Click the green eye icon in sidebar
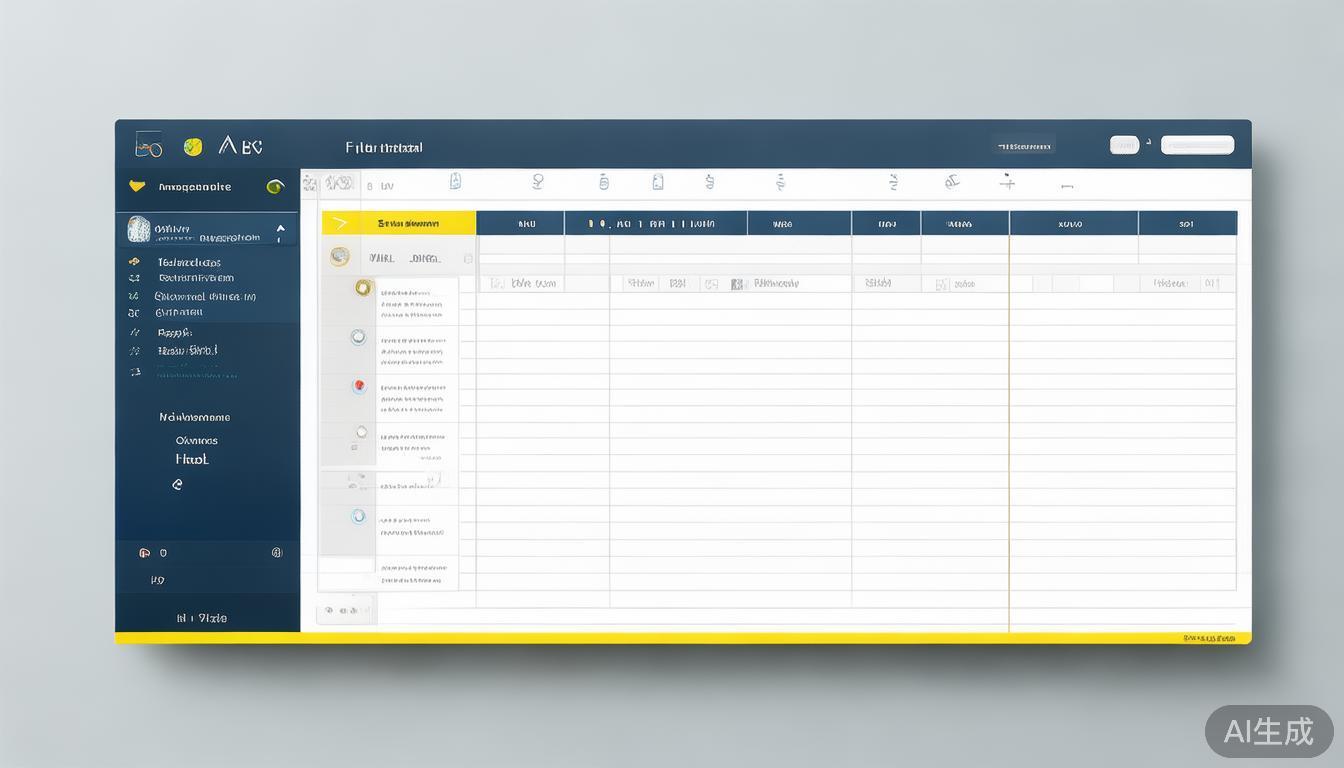 click(x=275, y=186)
